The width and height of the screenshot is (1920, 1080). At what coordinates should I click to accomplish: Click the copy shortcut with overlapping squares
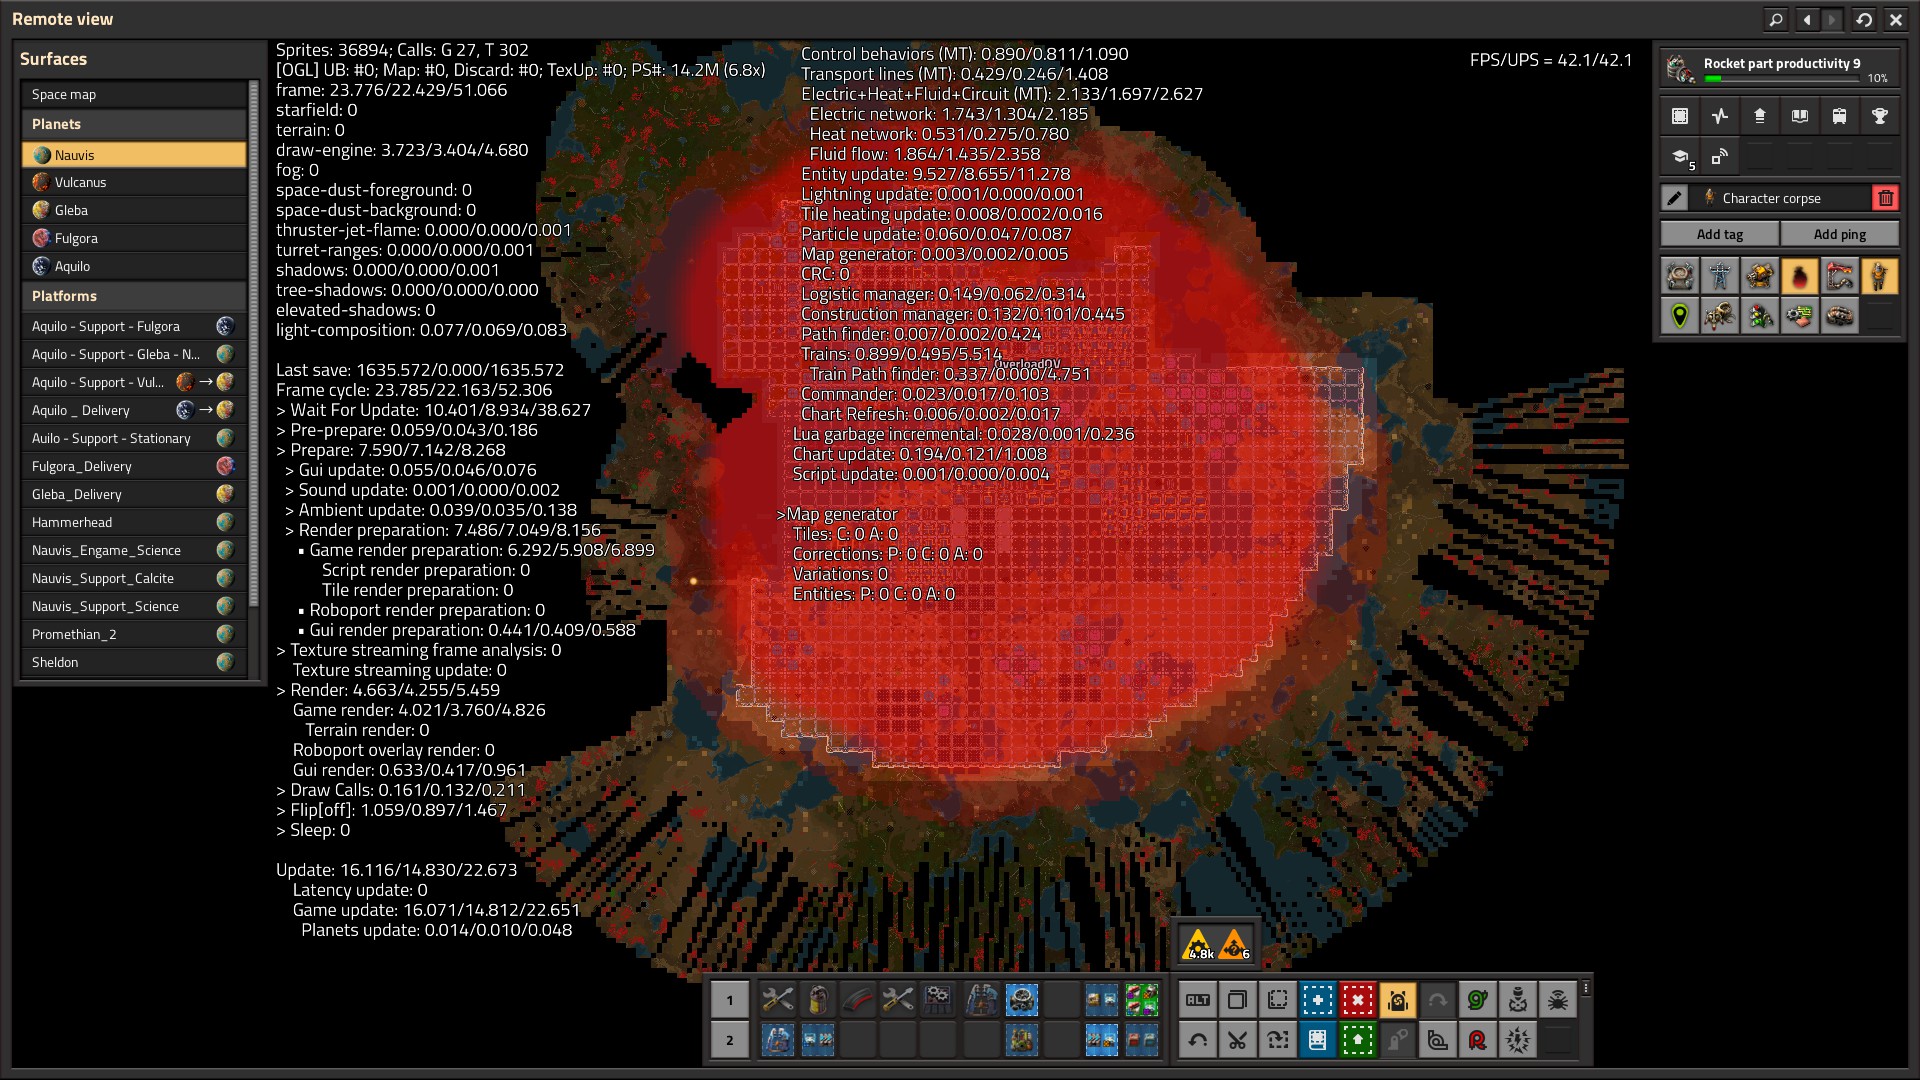[1238, 1000]
